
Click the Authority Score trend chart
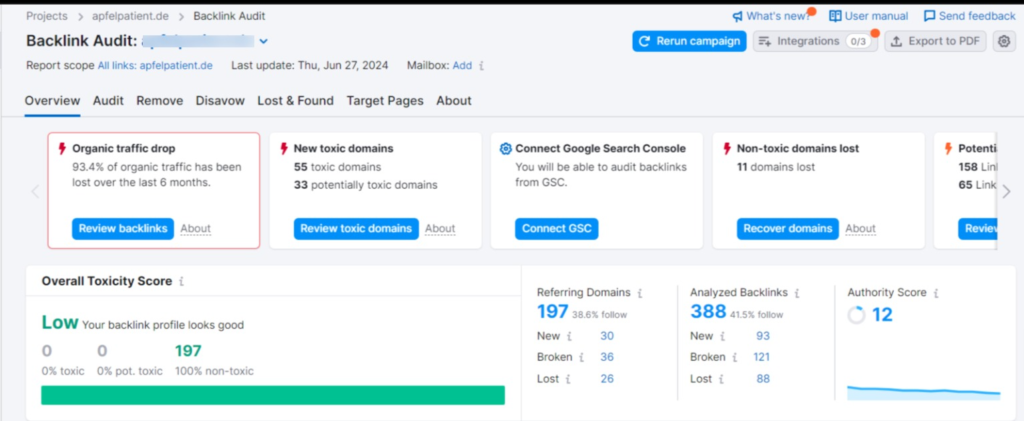click(923, 392)
